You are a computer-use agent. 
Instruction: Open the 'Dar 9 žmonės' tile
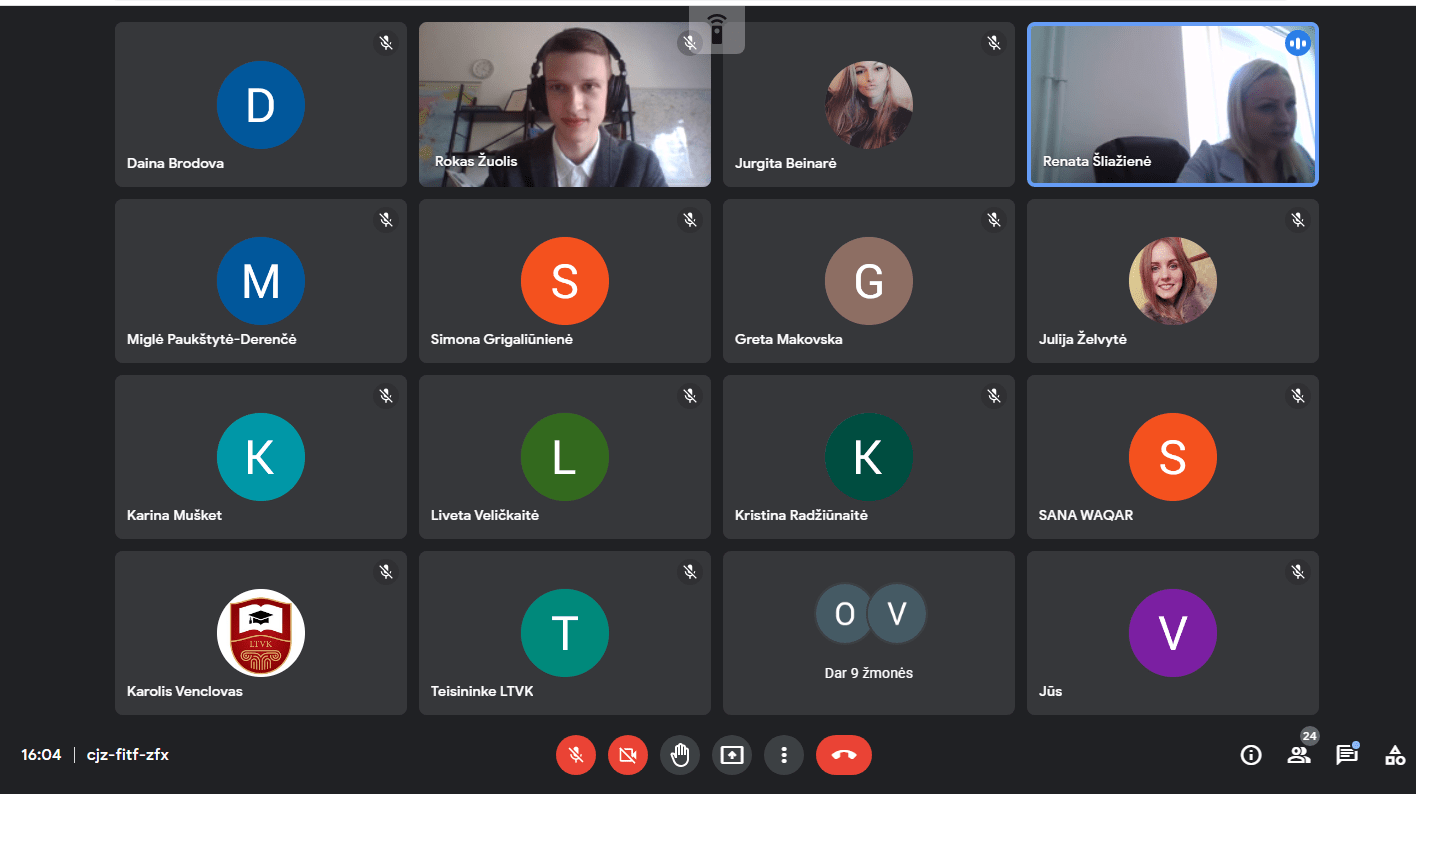click(869, 633)
